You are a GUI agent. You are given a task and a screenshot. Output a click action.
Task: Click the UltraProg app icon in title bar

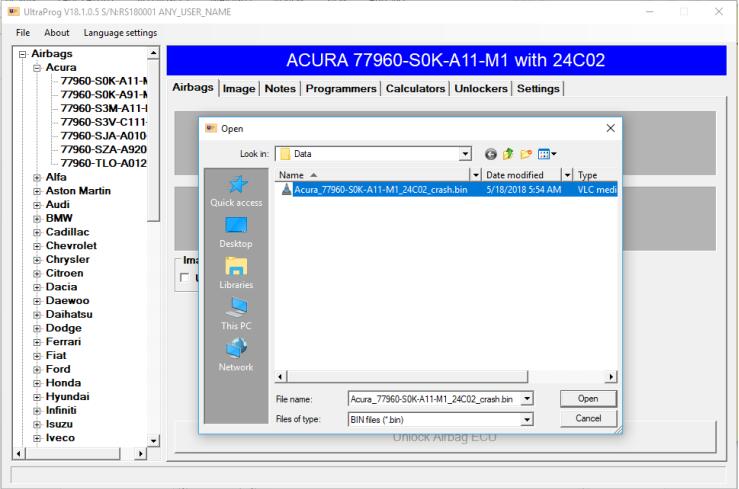click(x=13, y=11)
